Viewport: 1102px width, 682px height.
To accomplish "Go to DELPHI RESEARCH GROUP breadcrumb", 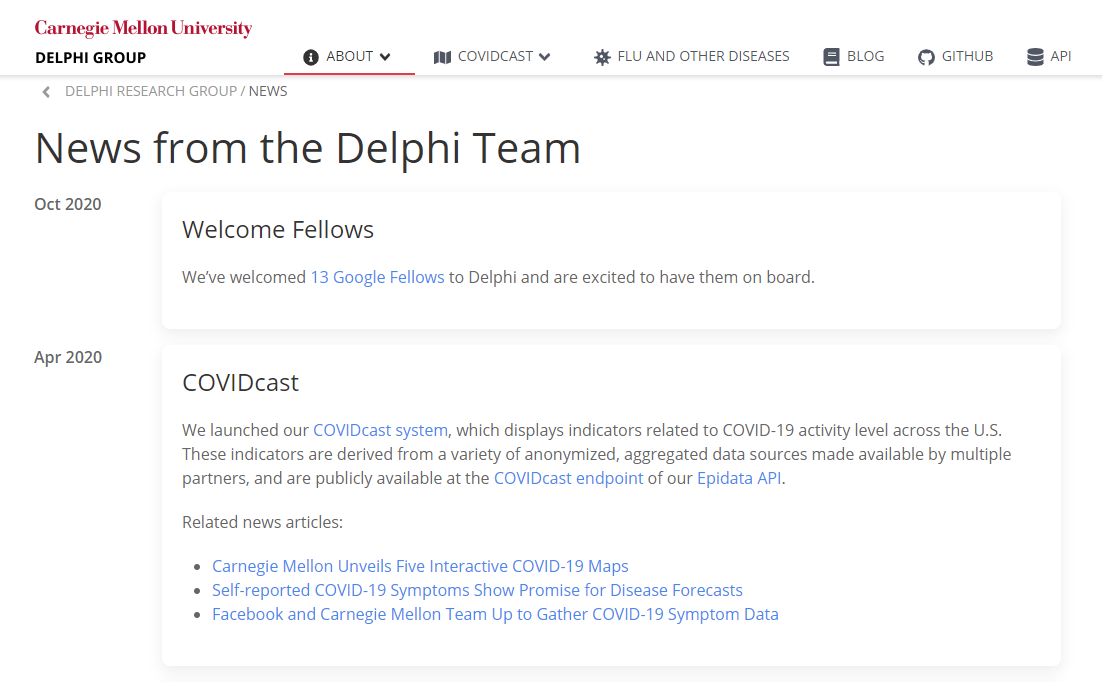I will 151,91.
